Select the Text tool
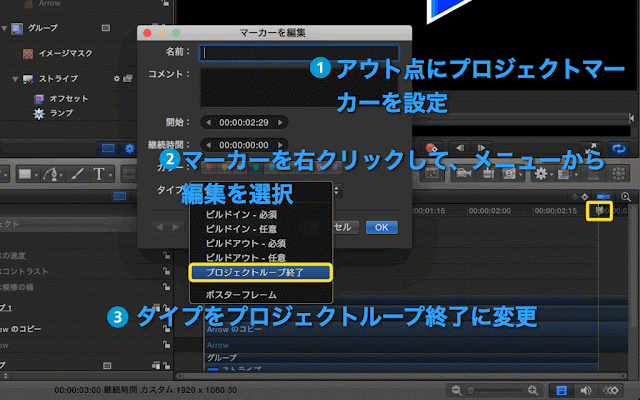The height and width of the screenshot is (400, 640). (98, 174)
